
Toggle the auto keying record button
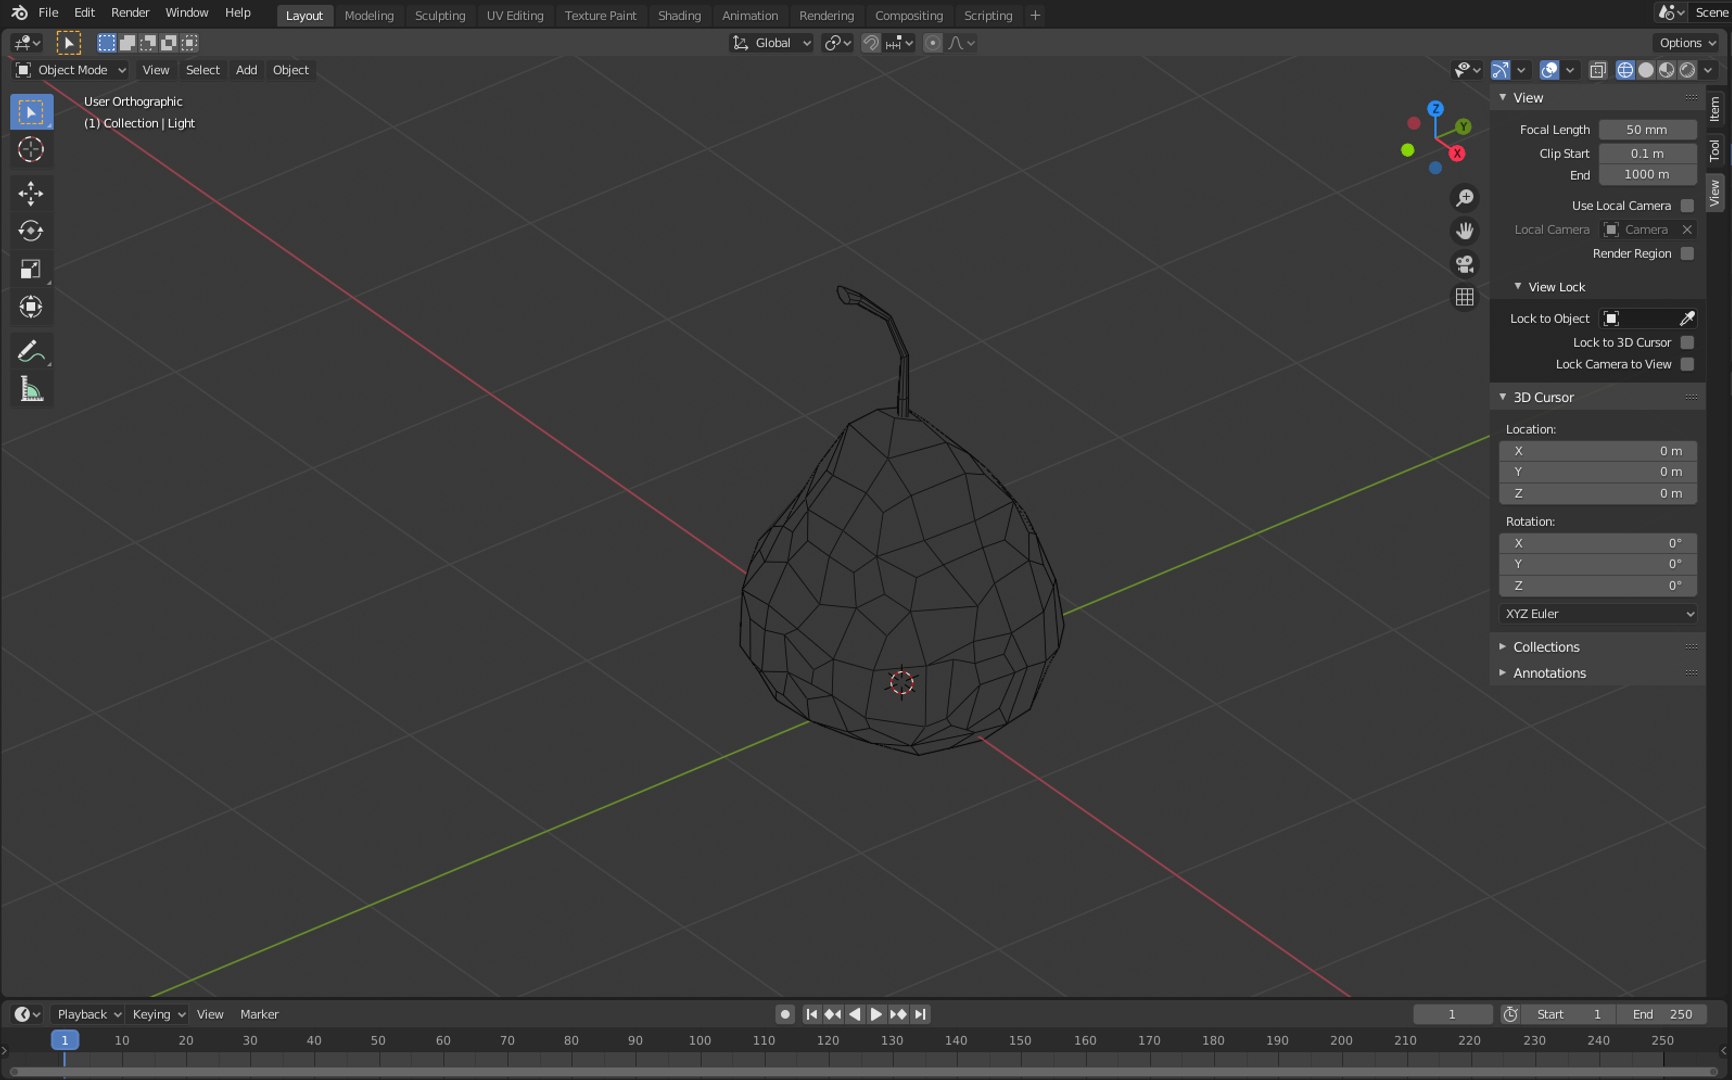point(785,1014)
